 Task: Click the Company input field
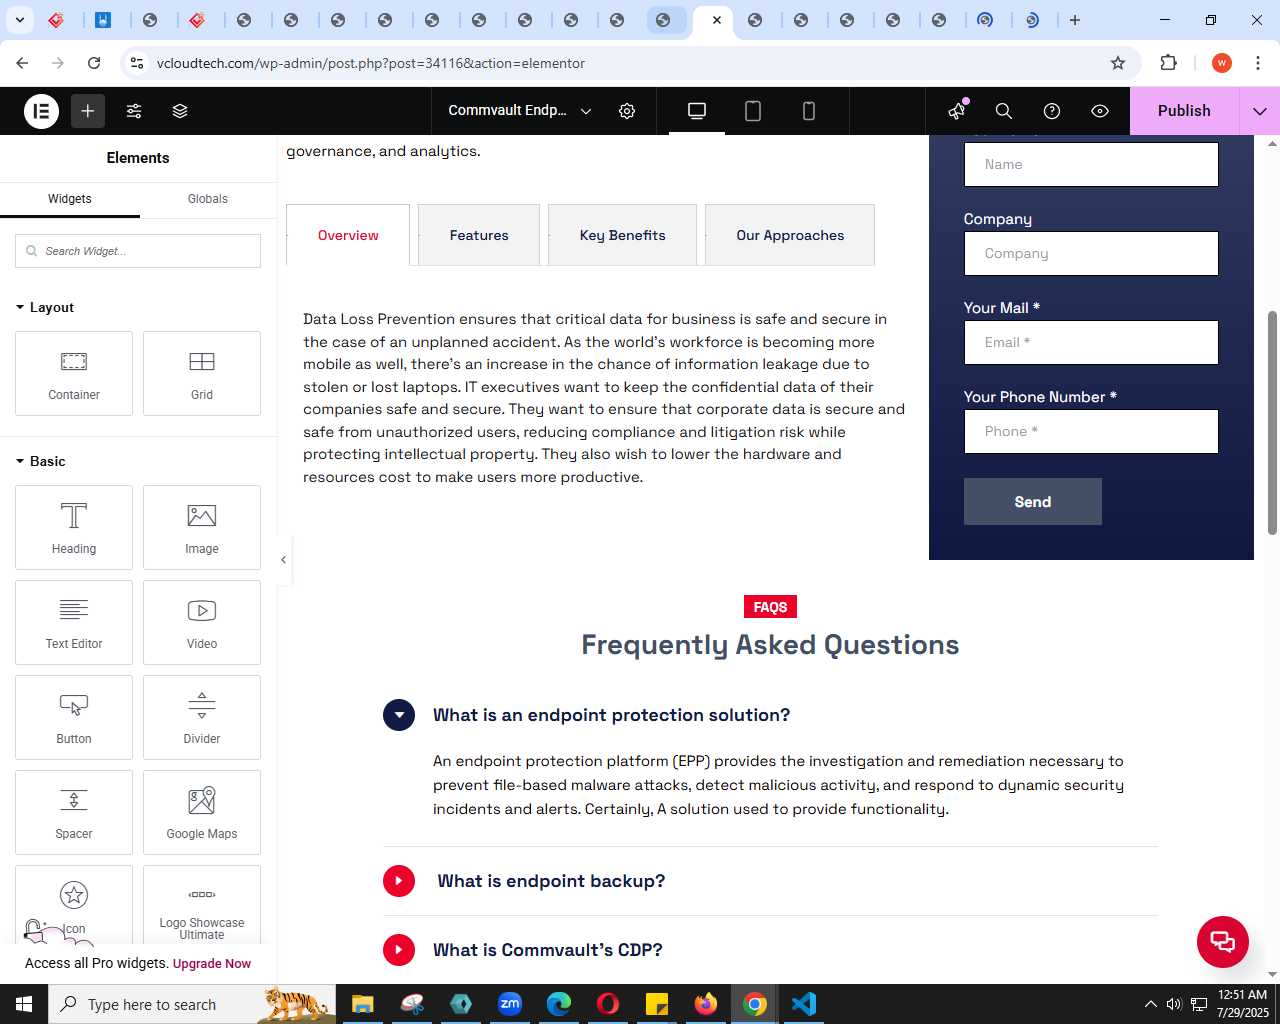coord(1091,253)
